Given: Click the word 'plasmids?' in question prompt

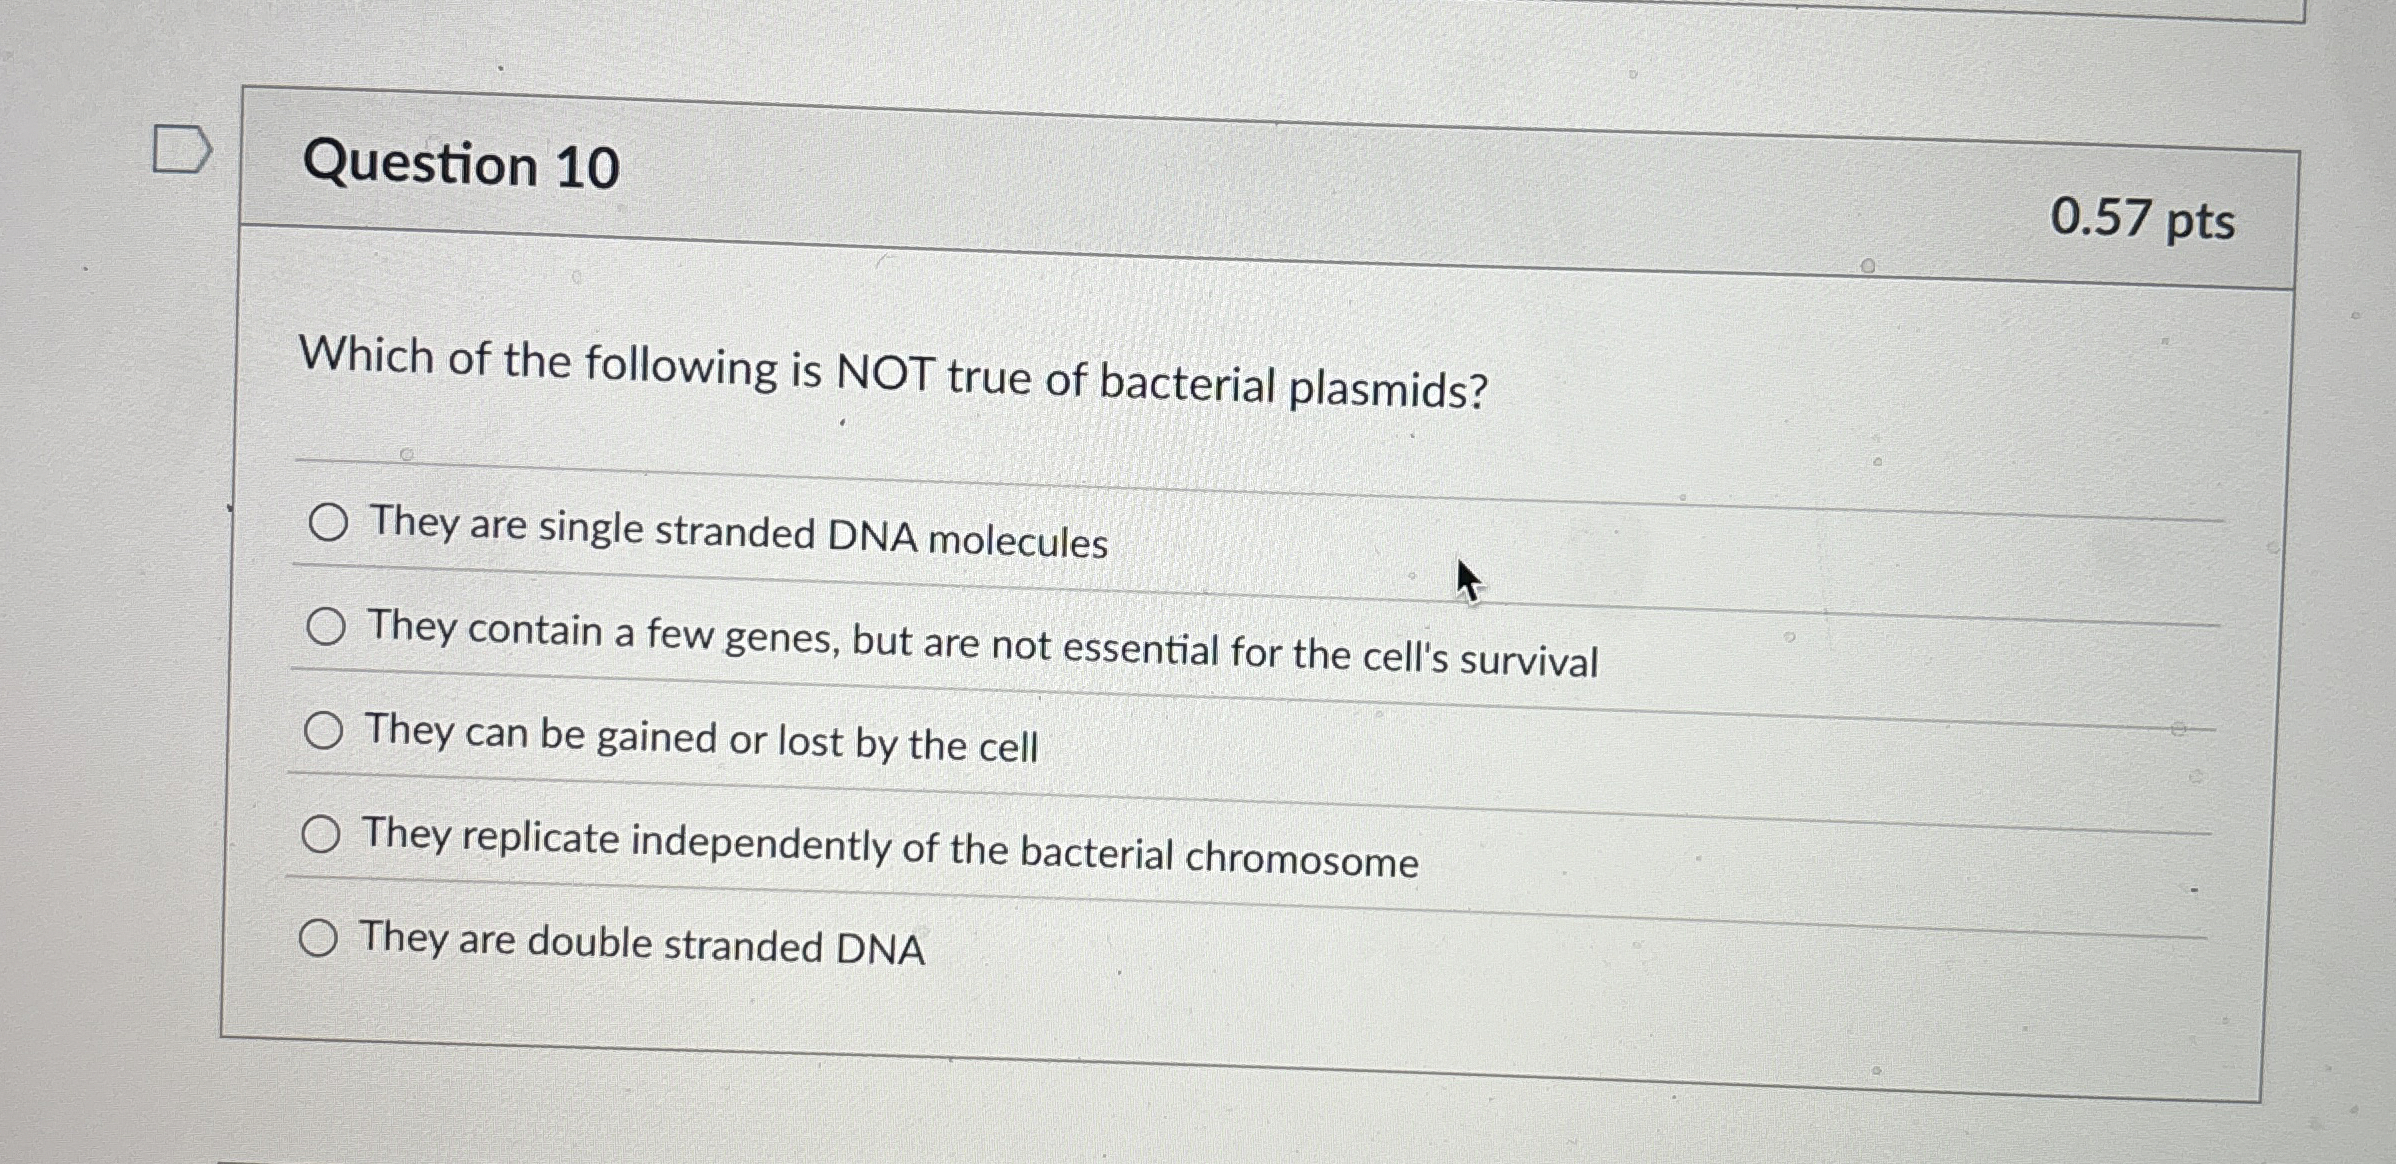Looking at the screenshot, I should pyautogui.click(x=1388, y=390).
